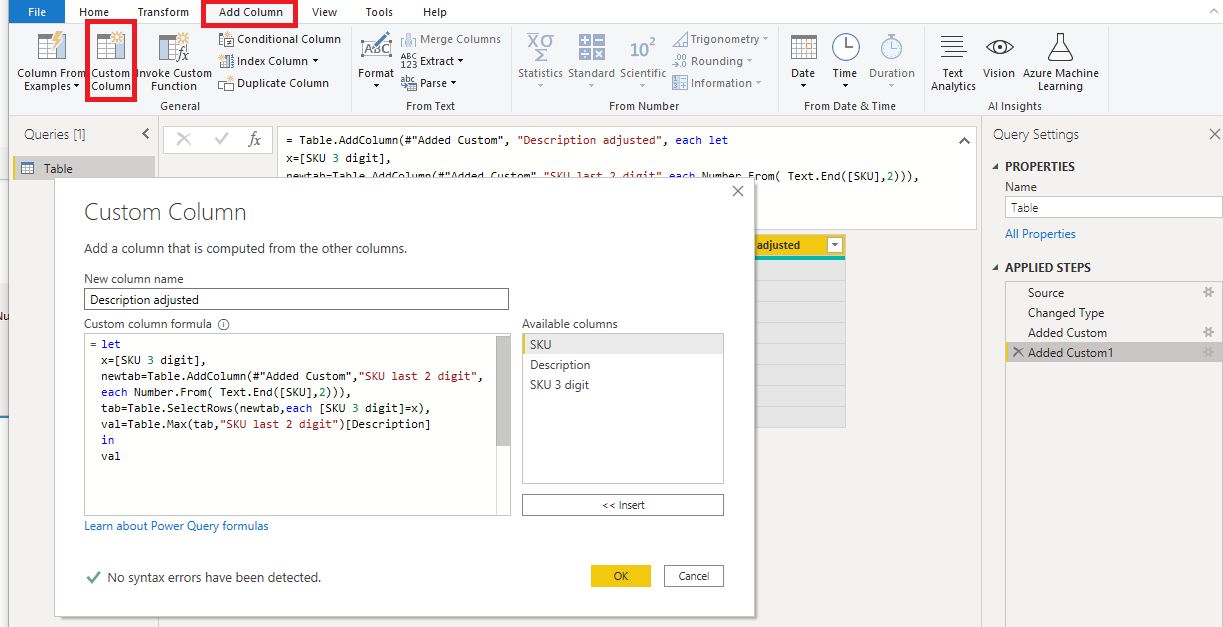Collapse the PROPERTIES section

click(997, 167)
